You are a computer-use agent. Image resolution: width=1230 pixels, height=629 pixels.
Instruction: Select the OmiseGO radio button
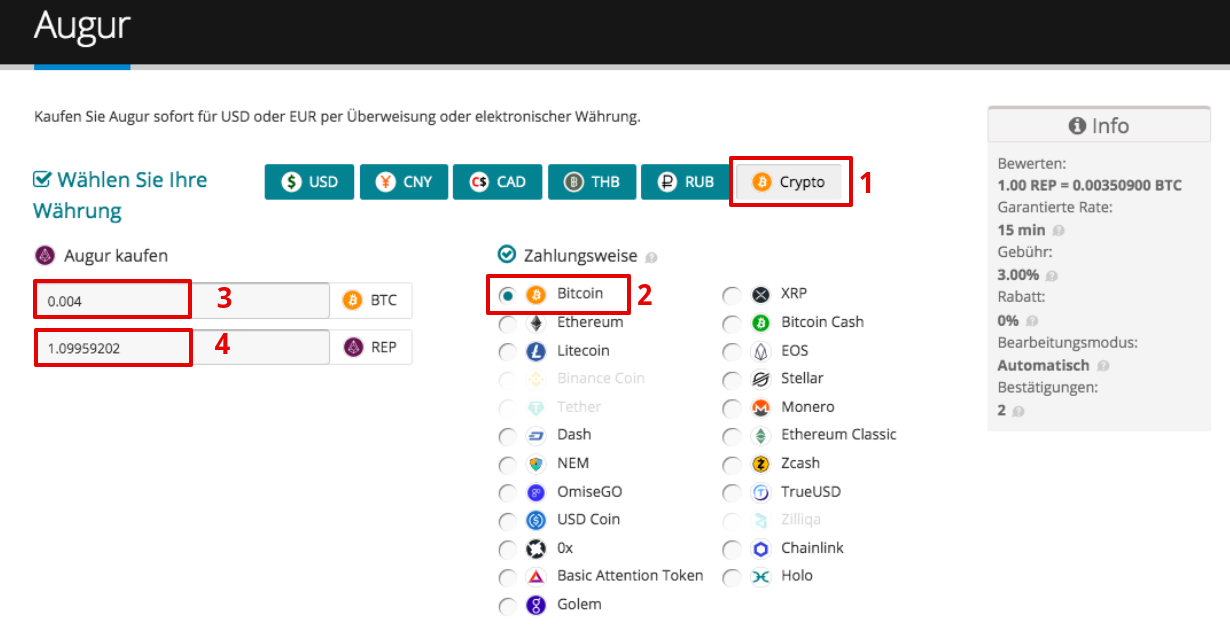pyautogui.click(x=508, y=493)
